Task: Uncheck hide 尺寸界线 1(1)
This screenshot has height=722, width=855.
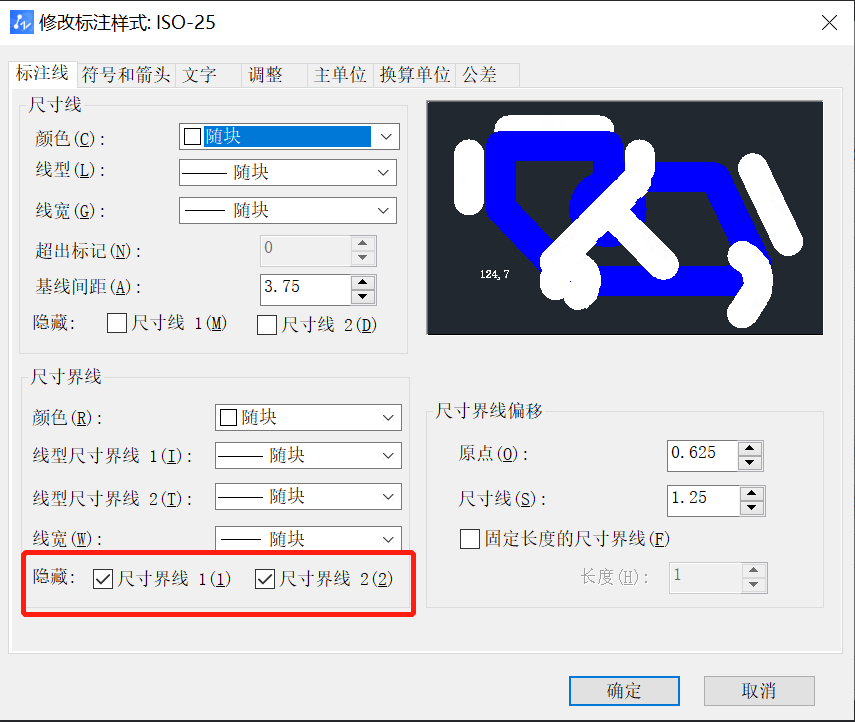Action: pos(103,579)
